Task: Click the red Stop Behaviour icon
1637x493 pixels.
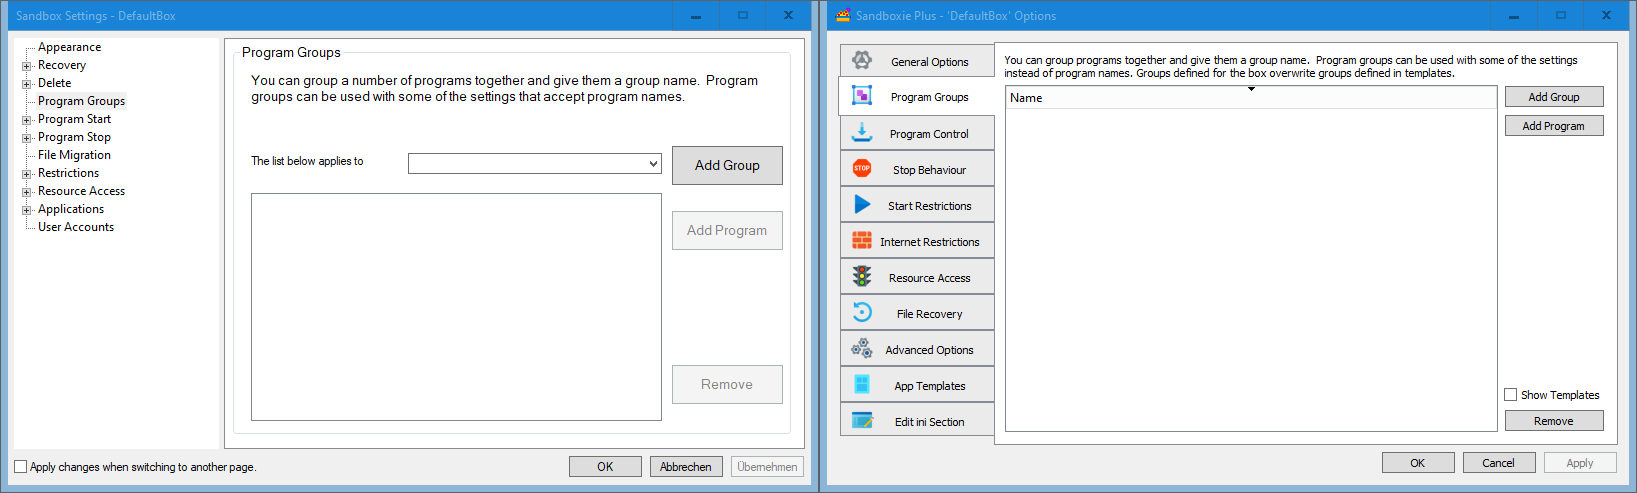Action: coord(862,169)
